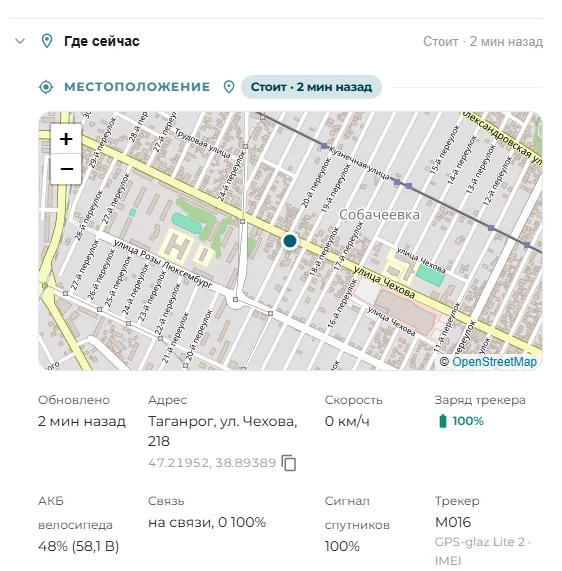
Task: Zoom out the map with minus button
Action: (x=66, y=169)
